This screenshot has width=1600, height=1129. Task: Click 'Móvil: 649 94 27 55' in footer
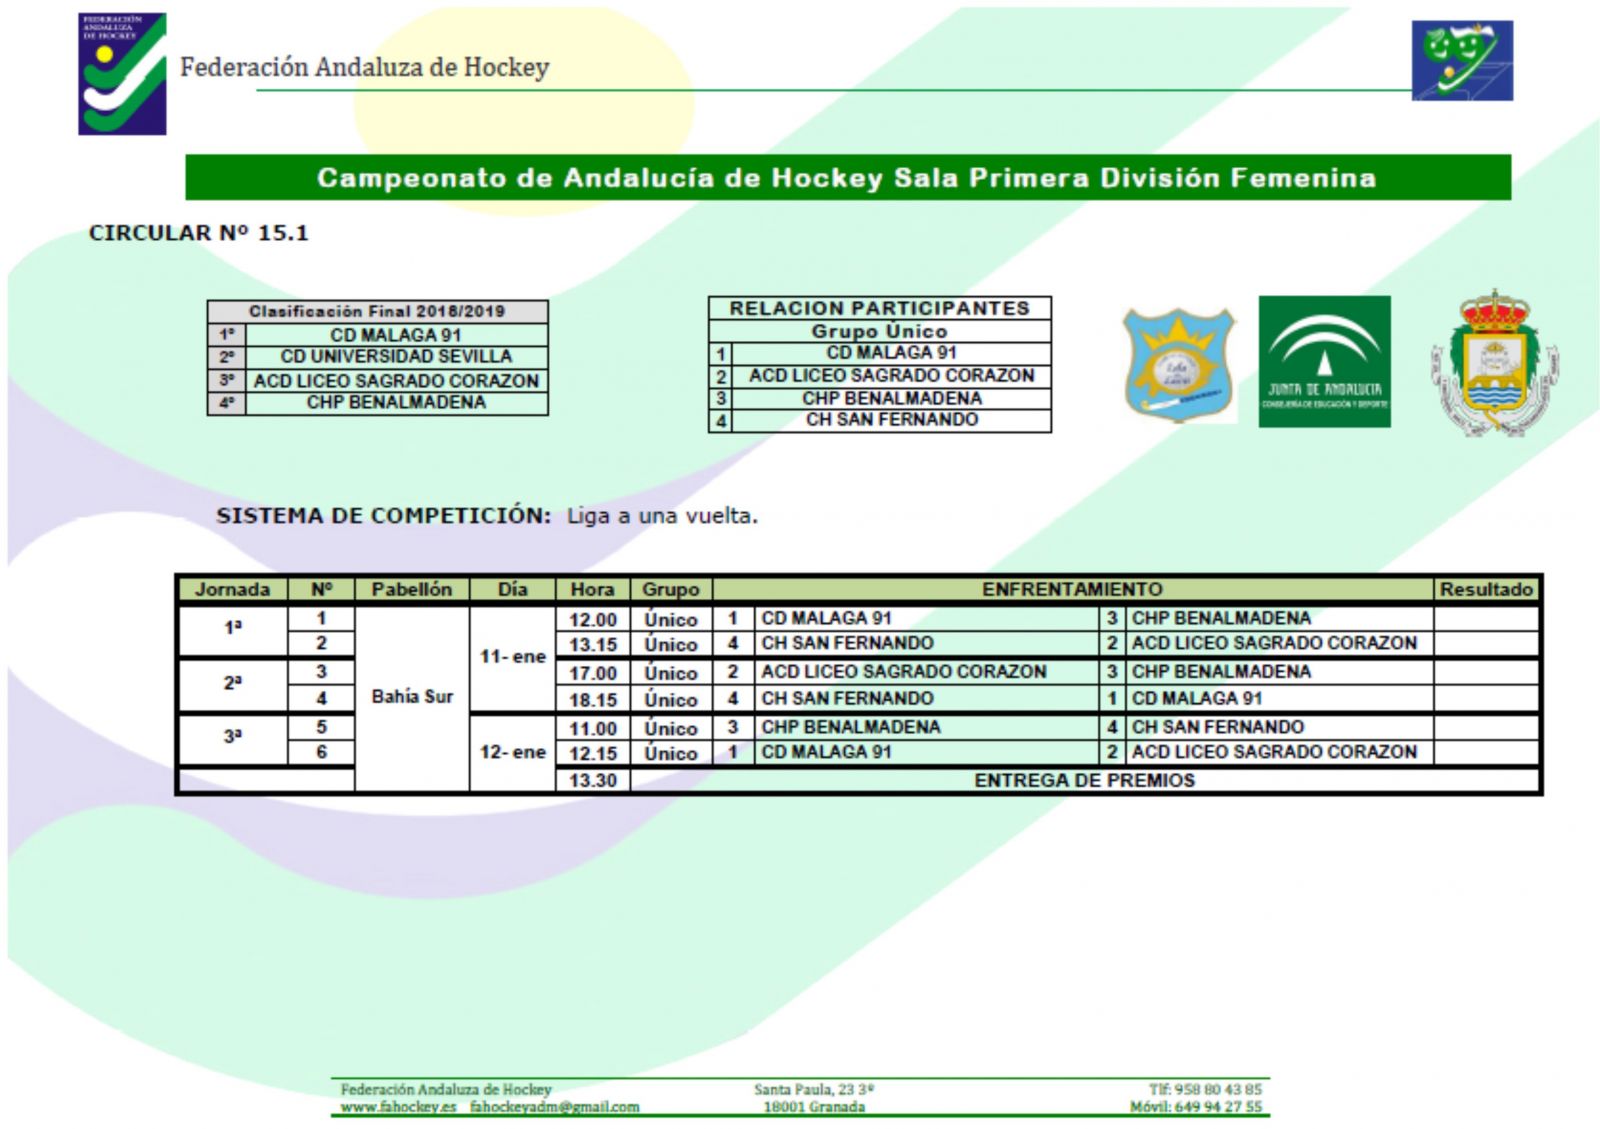pyautogui.click(x=1196, y=1107)
